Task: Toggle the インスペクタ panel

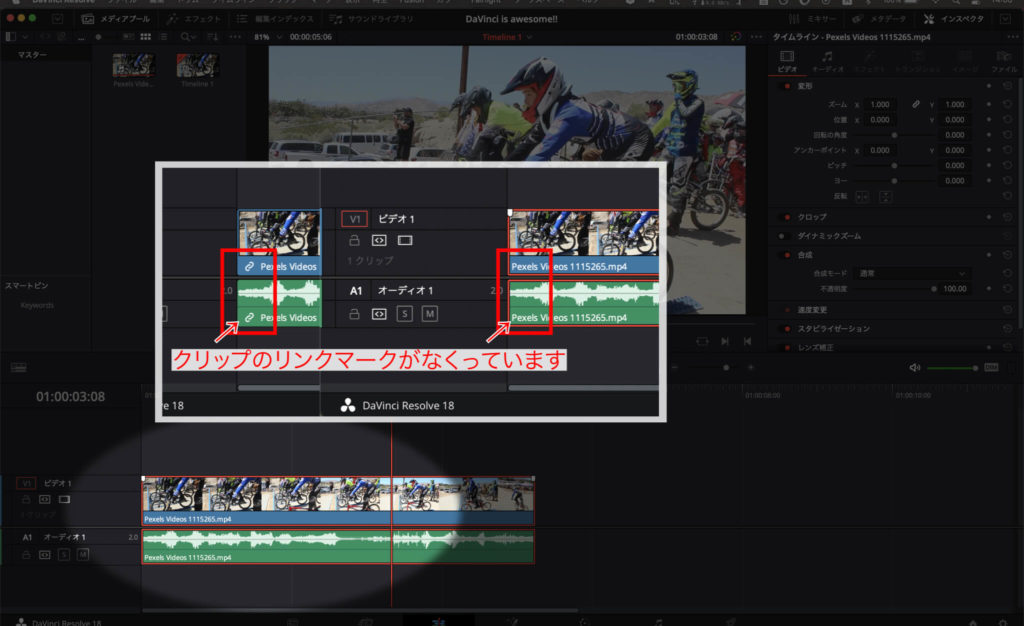Action: coord(953,19)
